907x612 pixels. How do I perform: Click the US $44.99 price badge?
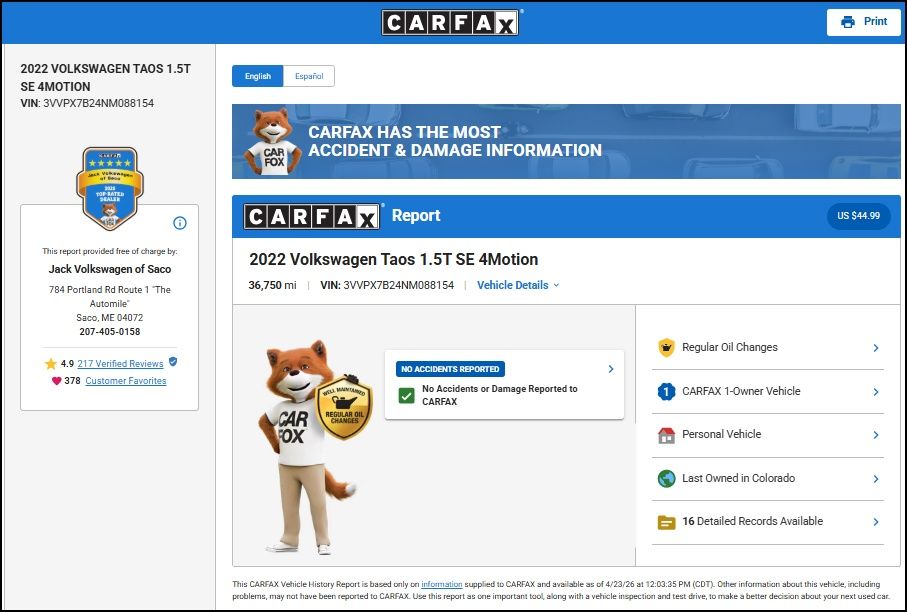[858, 216]
